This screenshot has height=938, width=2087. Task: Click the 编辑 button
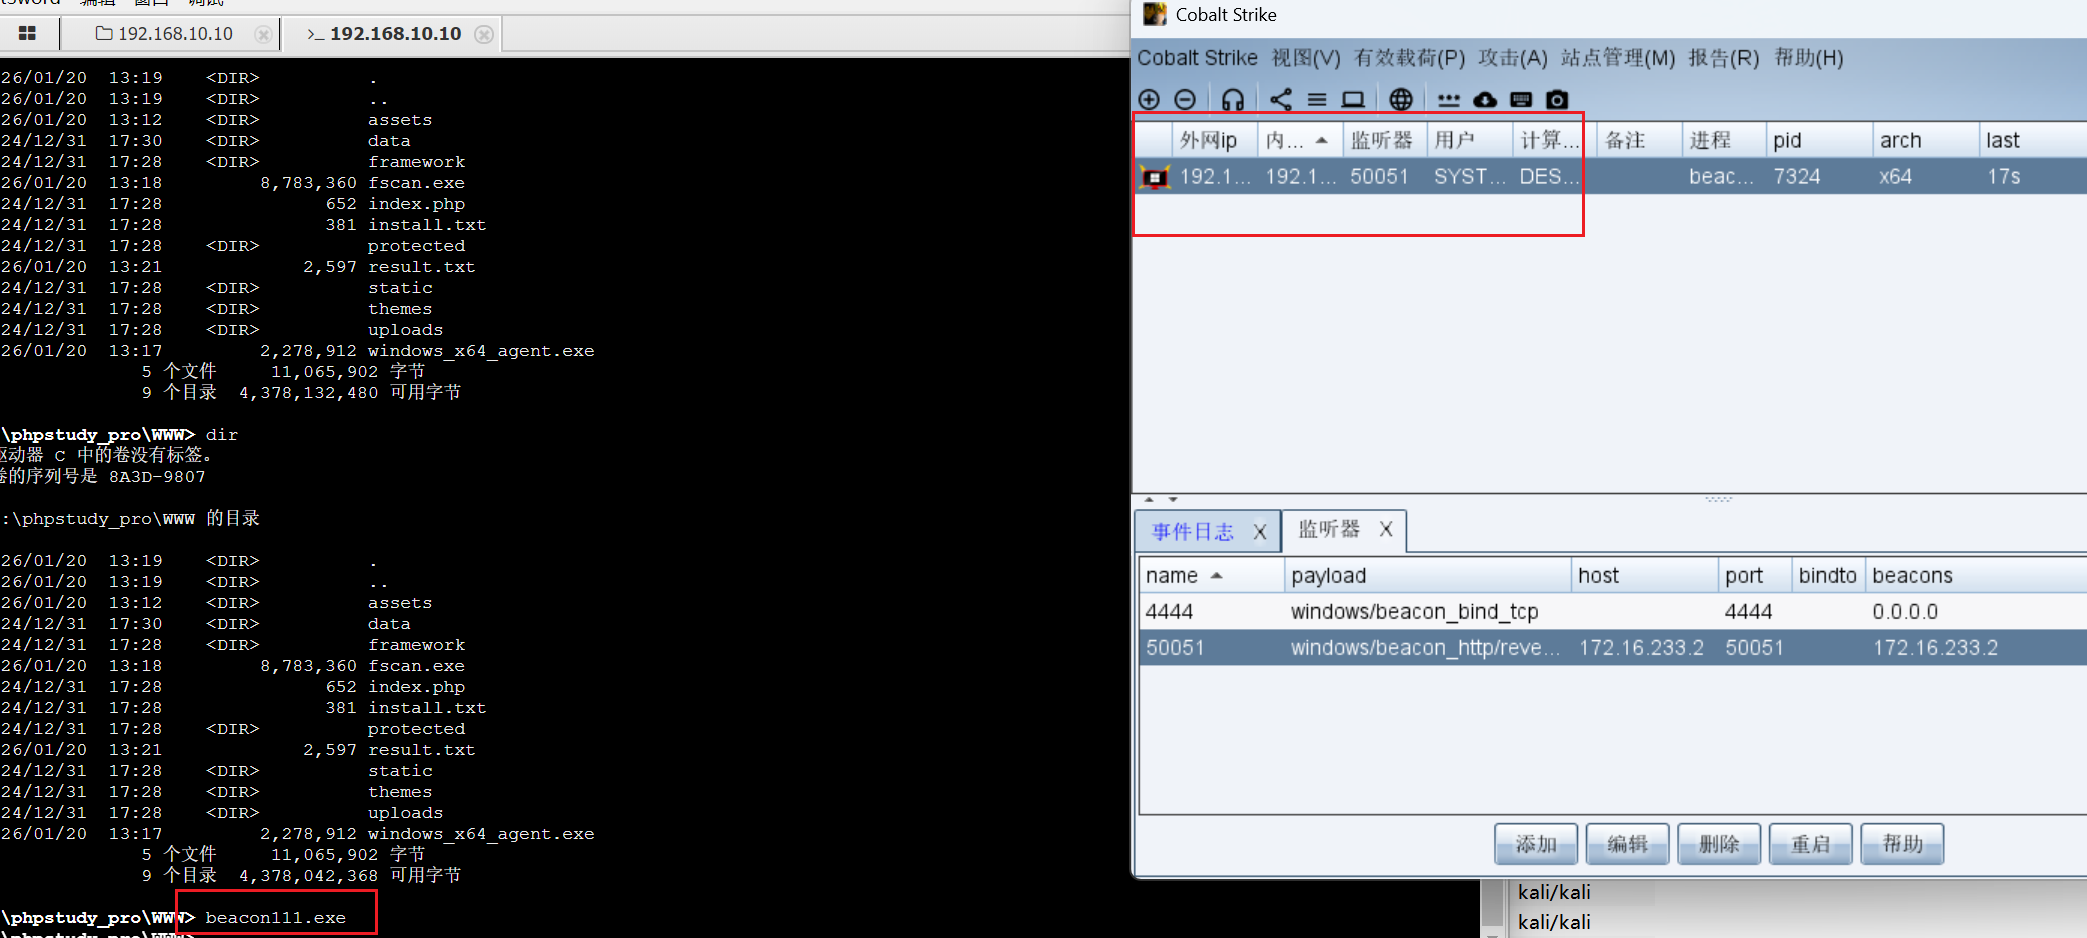click(1627, 844)
